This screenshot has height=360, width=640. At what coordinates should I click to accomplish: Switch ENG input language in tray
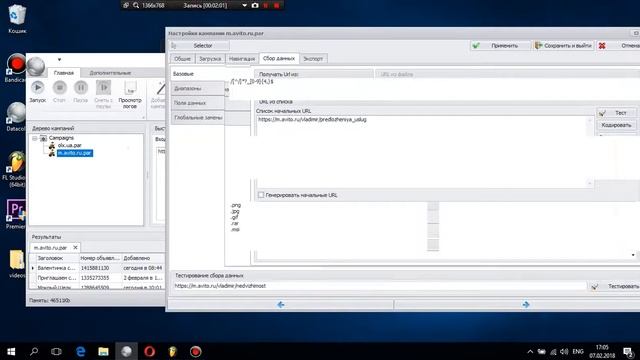pyautogui.click(x=578, y=351)
